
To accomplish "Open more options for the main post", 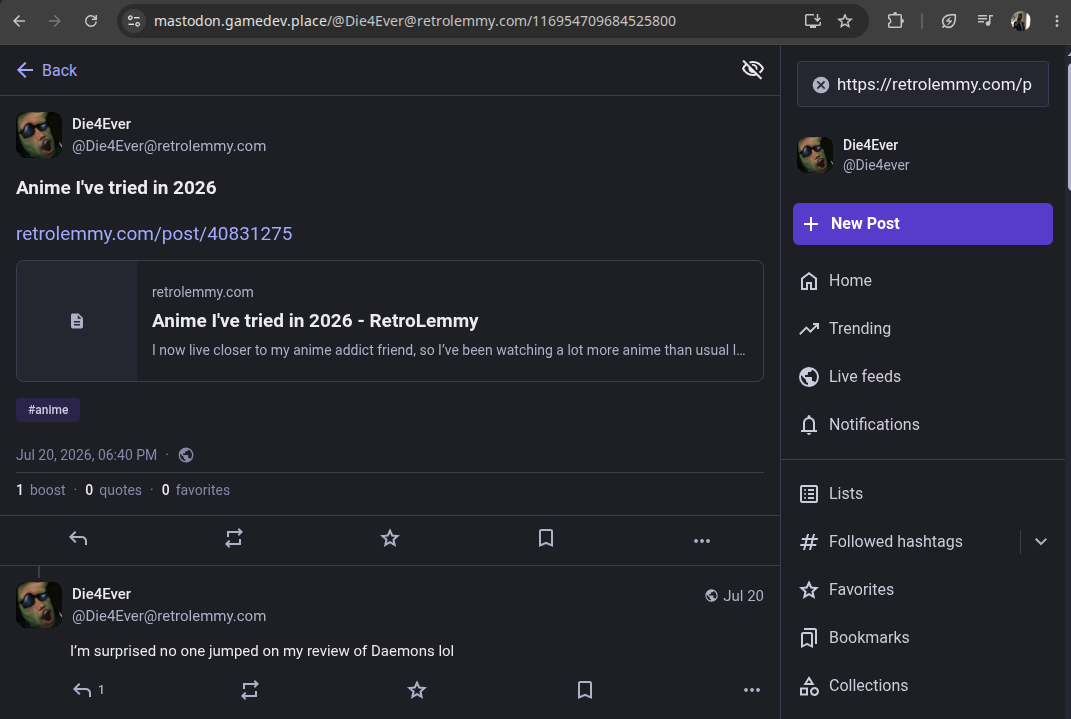I will pos(701,541).
